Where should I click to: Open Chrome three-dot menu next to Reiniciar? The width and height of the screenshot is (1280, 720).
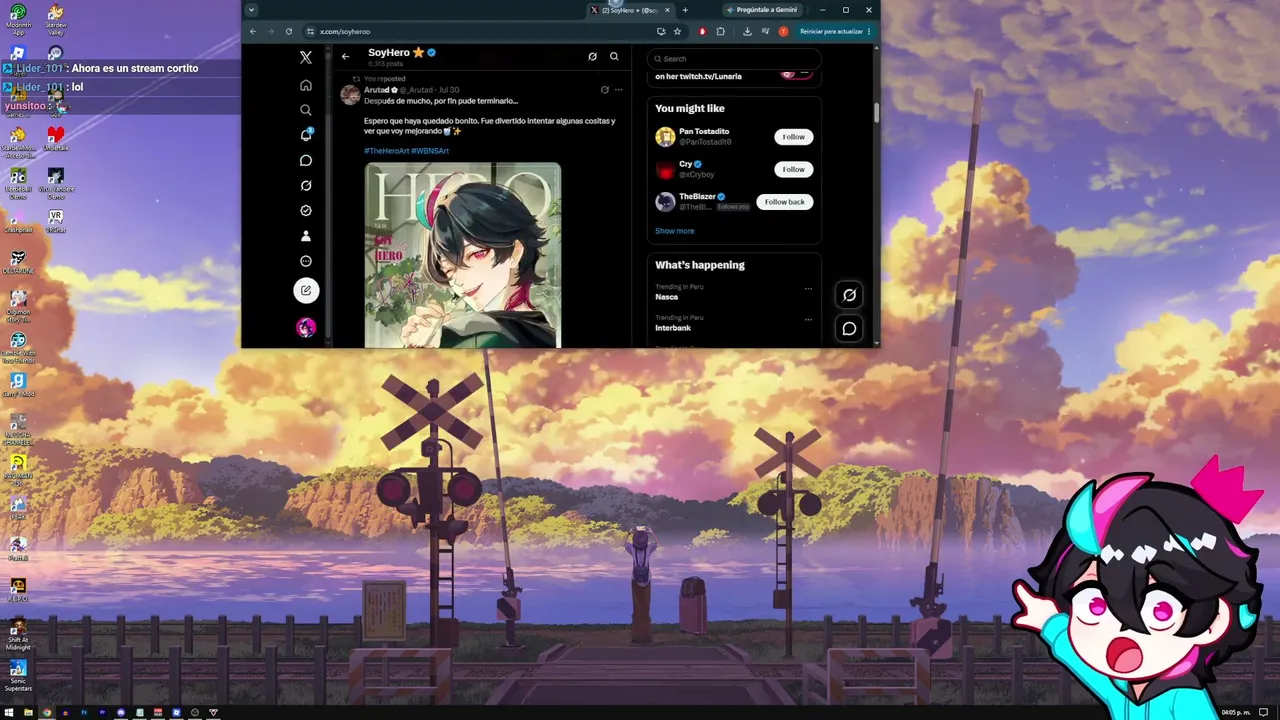pyautogui.click(x=869, y=31)
